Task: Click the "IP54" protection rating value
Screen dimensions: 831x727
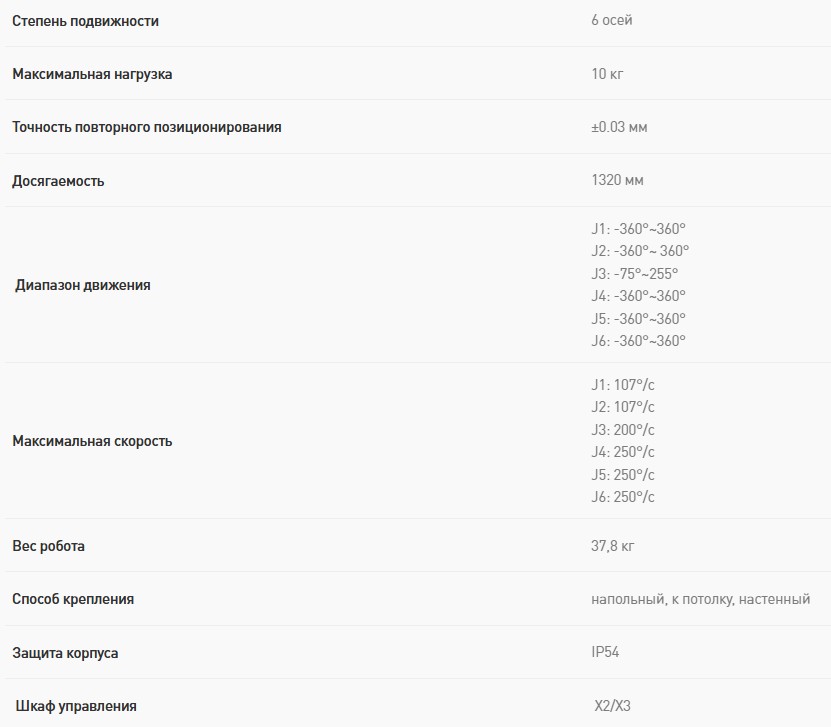Action: [606, 653]
